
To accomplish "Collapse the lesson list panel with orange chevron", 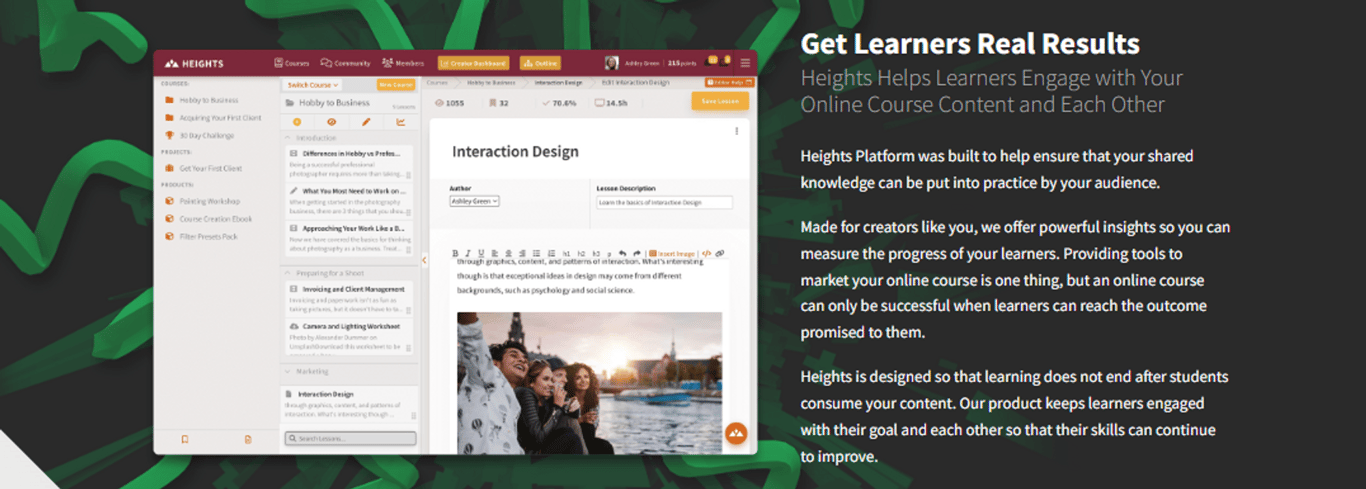I will tap(424, 260).
